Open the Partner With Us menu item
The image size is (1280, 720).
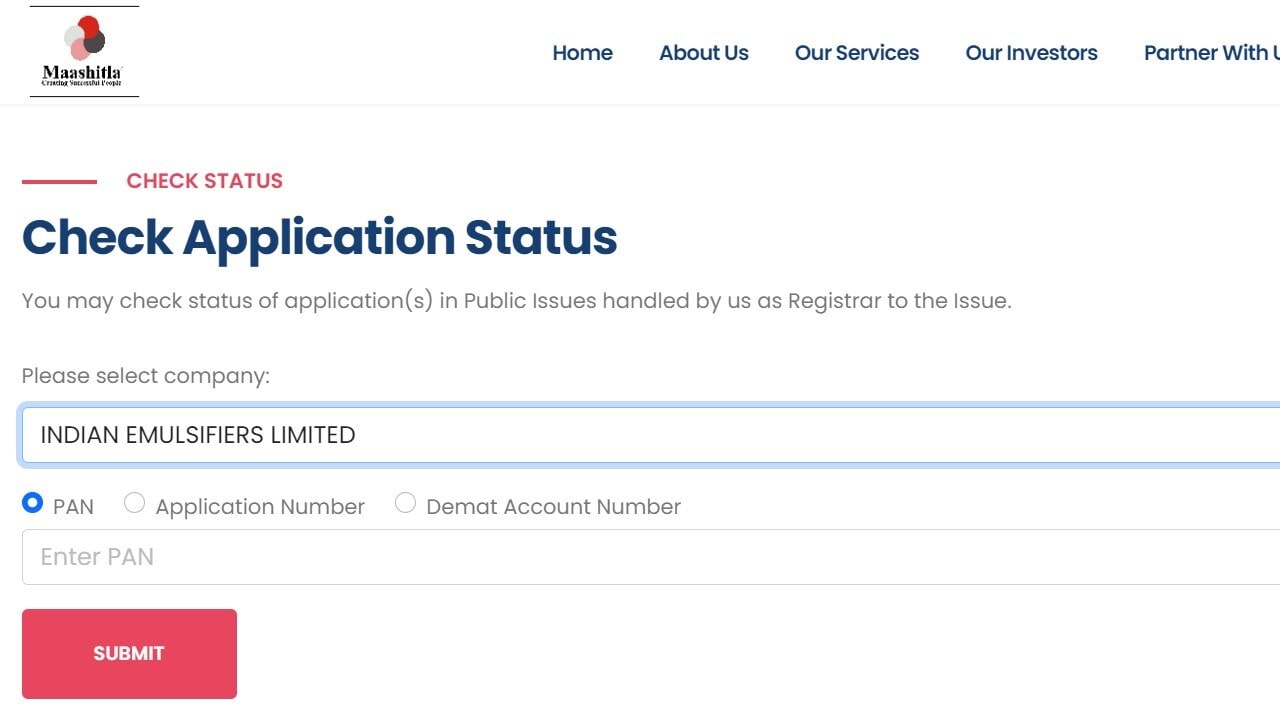coord(1211,53)
